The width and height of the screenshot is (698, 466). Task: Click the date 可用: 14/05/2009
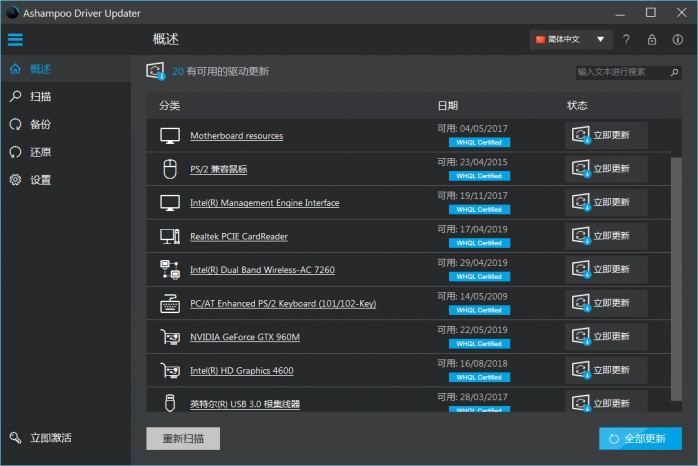pyautogui.click(x=472, y=296)
